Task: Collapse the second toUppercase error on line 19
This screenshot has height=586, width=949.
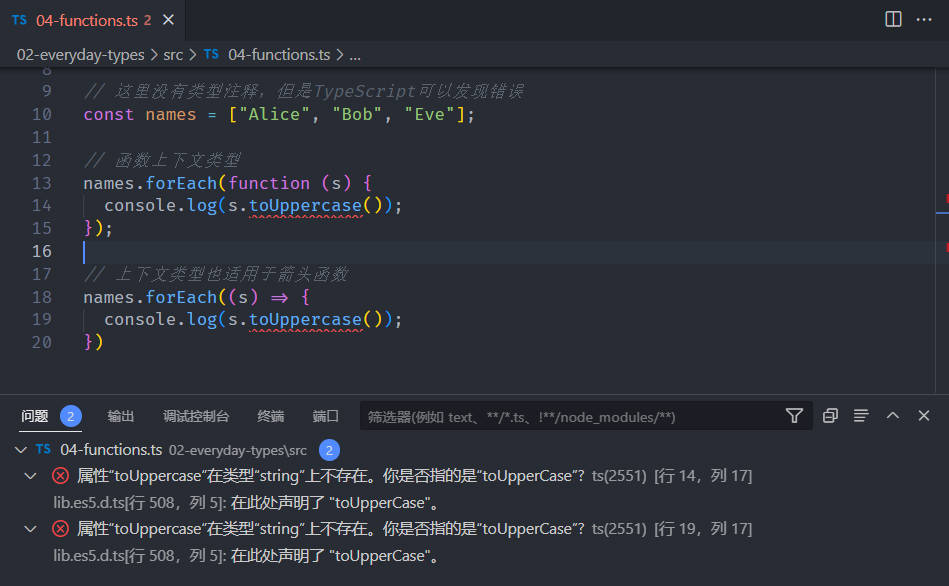Action: tap(30, 529)
